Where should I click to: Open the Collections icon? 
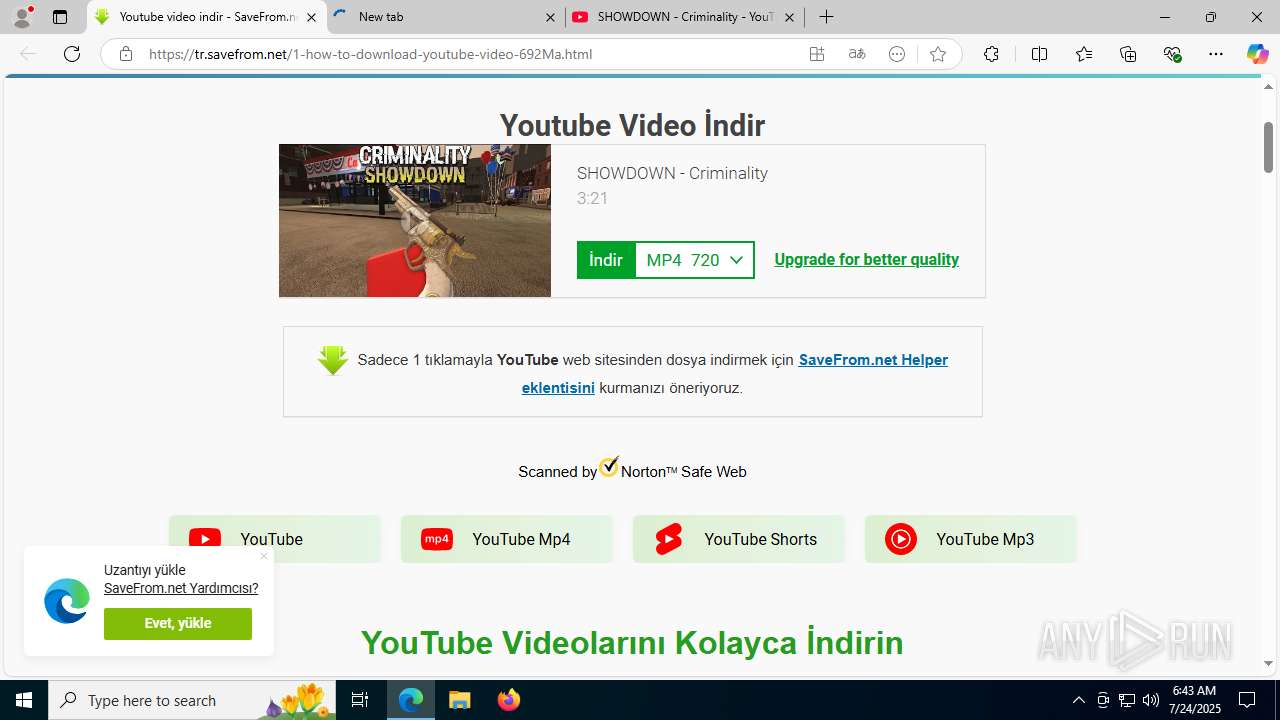click(1128, 54)
